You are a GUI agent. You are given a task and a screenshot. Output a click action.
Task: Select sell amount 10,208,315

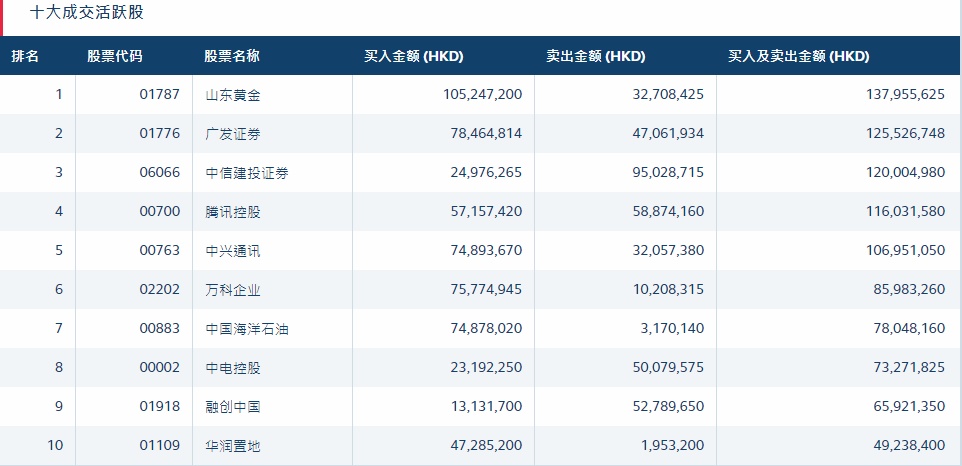coord(668,289)
